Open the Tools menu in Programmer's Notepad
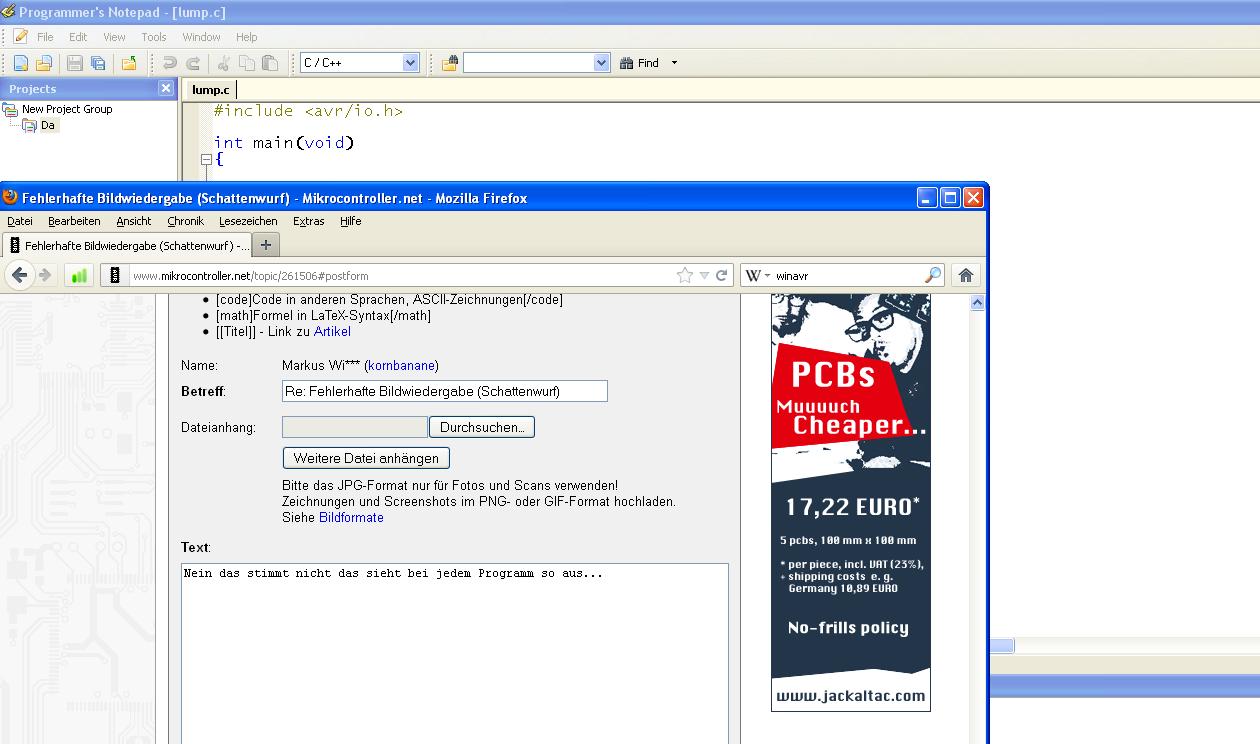The height and width of the screenshot is (744, 1260). [x=154, y=37]
